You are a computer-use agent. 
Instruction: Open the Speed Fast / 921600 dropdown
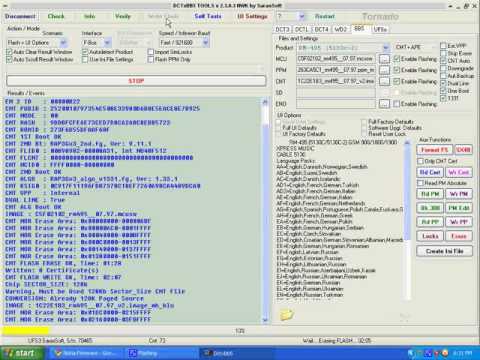[x=184, y=43]
